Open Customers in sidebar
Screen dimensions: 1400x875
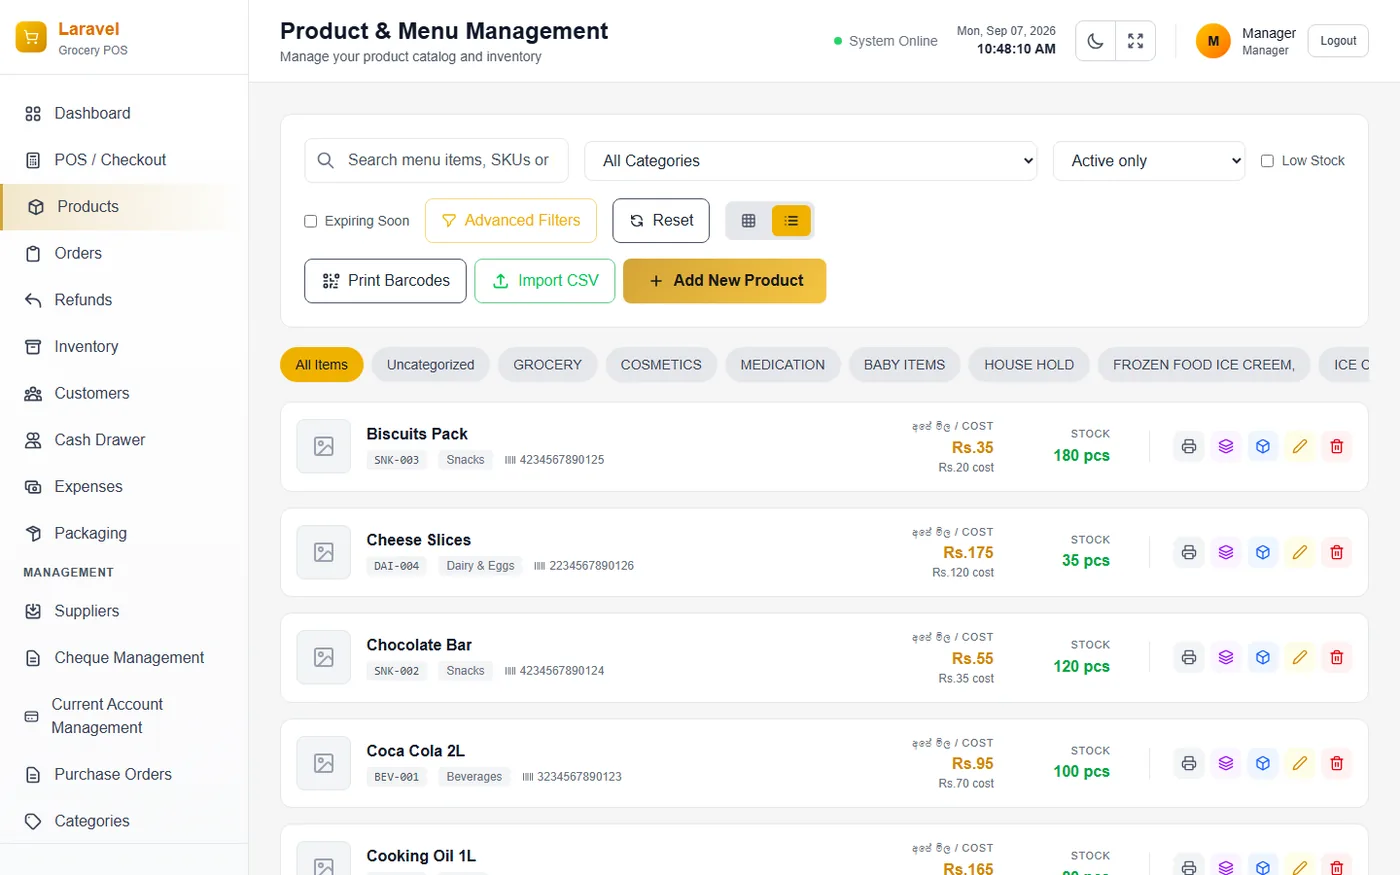coord(124,393)
